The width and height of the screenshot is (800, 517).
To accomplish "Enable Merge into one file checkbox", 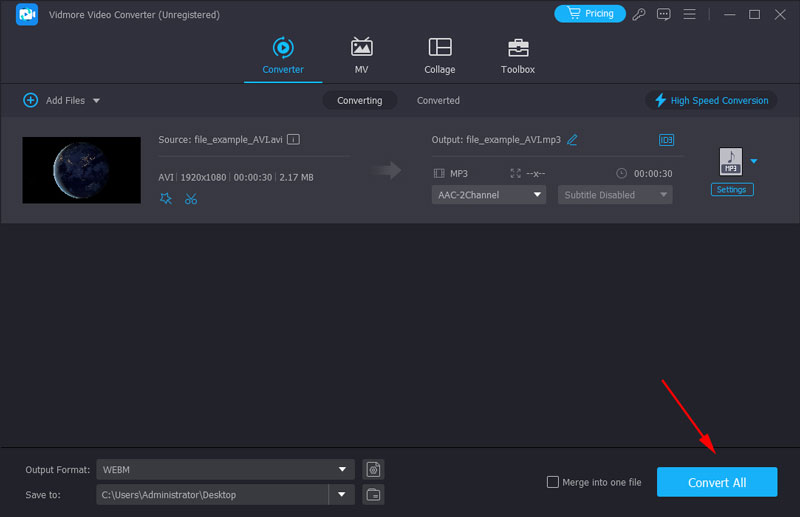I will click(553, 482).
